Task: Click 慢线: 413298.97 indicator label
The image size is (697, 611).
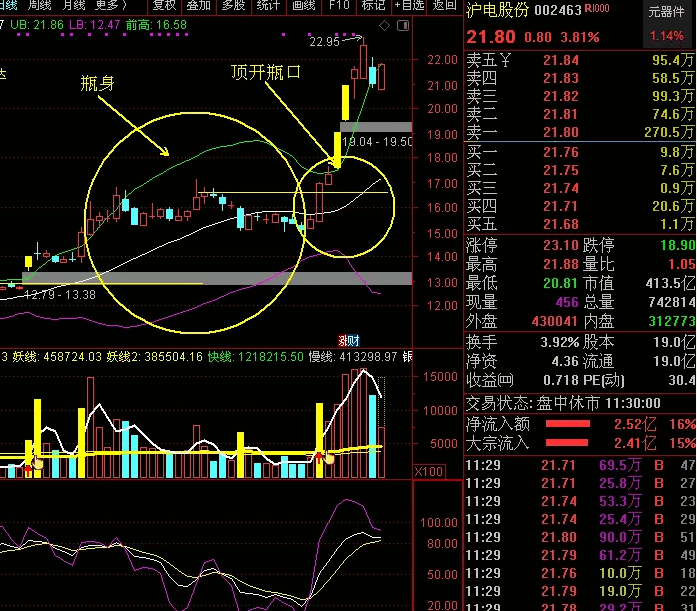Action: click(x=353, y=357)
